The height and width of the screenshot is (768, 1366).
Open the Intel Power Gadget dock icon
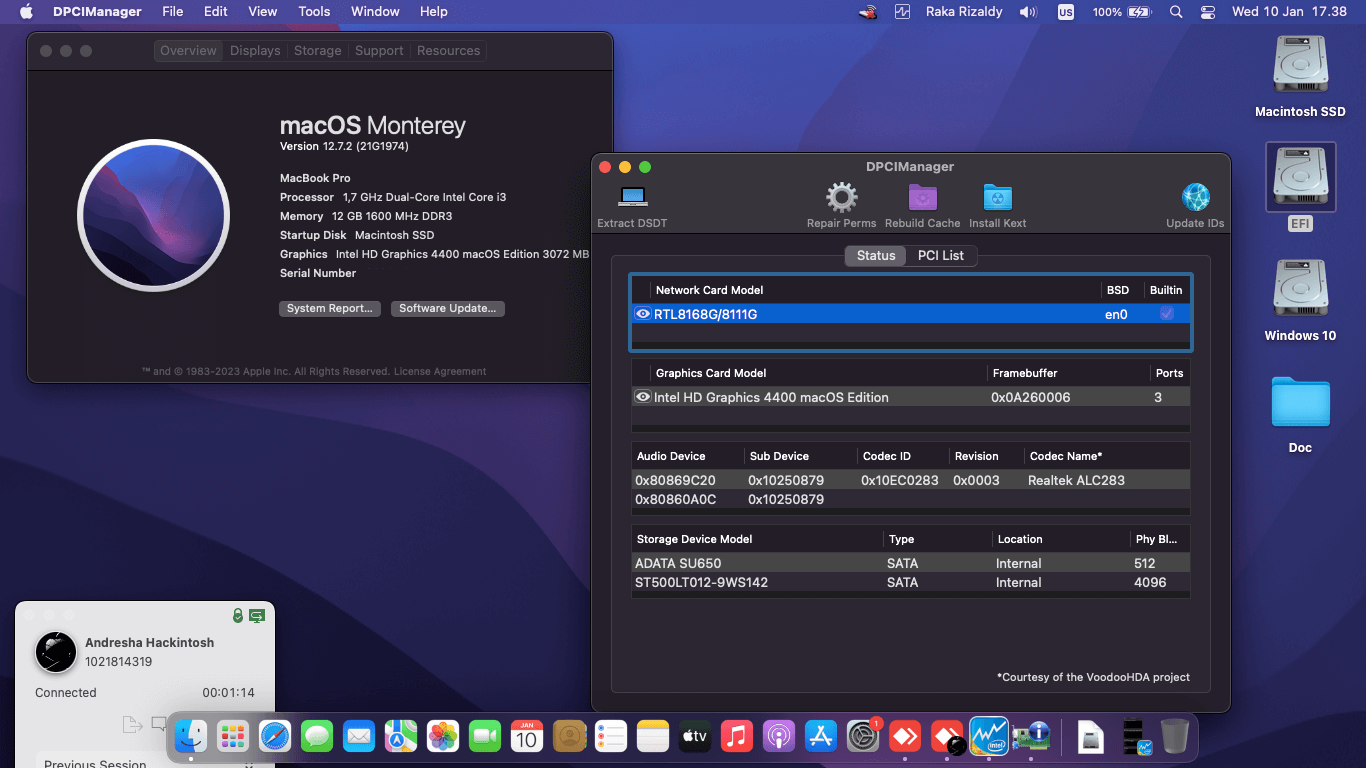pyautogui.click(x=989, y=737)
